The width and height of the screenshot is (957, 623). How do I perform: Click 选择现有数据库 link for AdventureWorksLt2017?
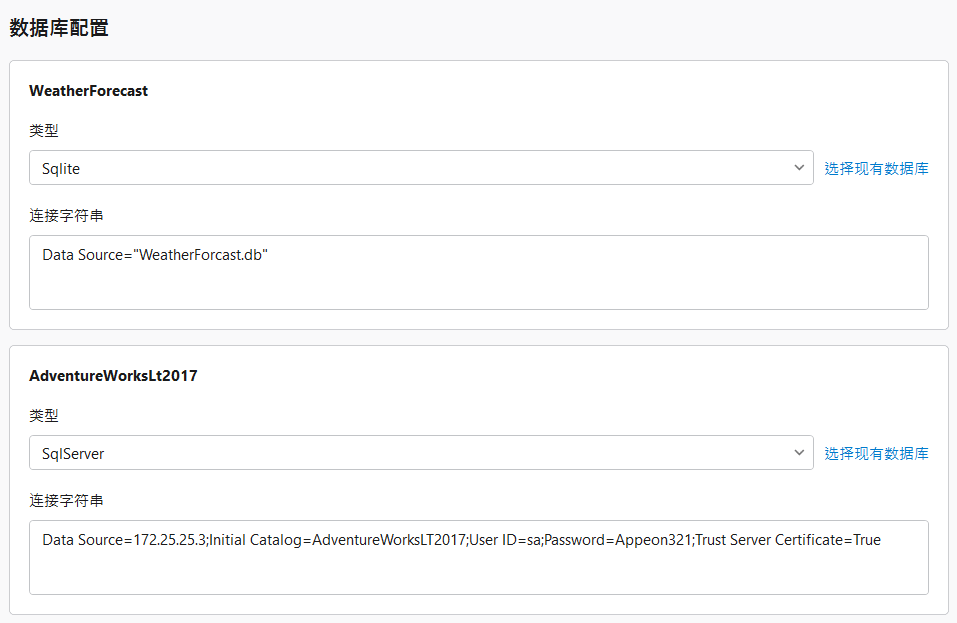tap(876, 454)
